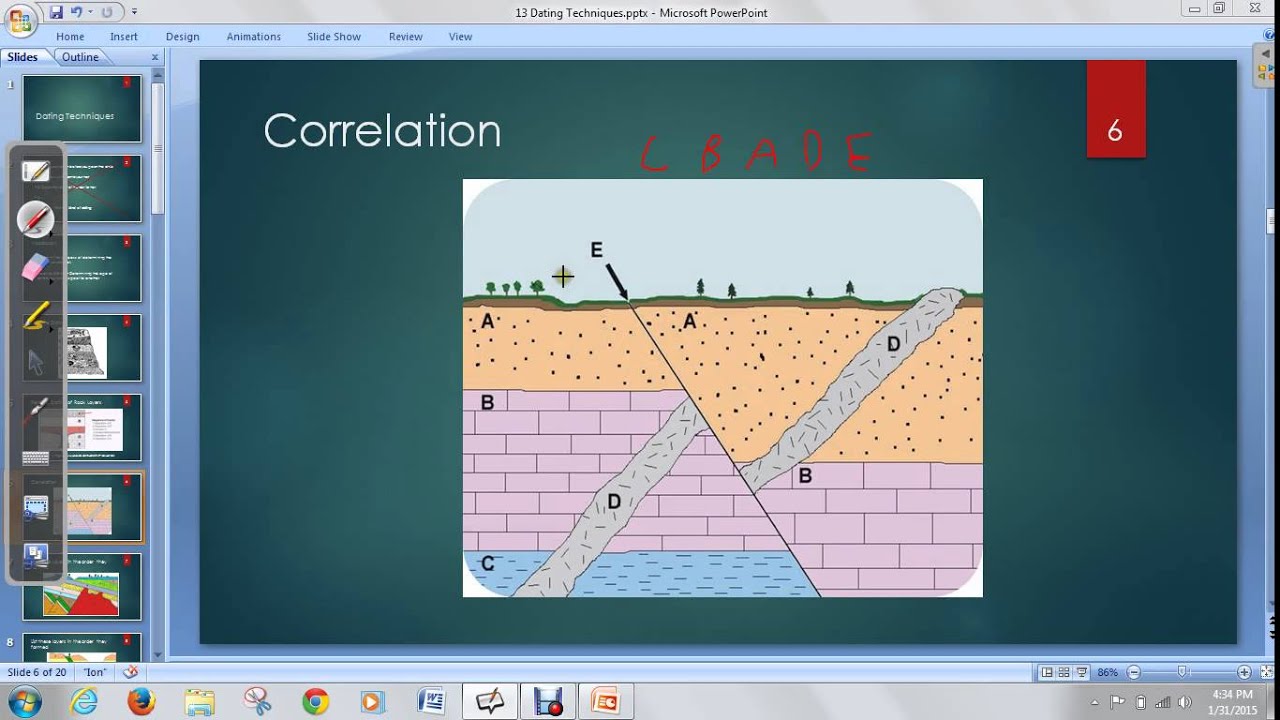Open the Office button menu
The height and width of the screenshot is (720, 1280).
click(x=20, y=19)
